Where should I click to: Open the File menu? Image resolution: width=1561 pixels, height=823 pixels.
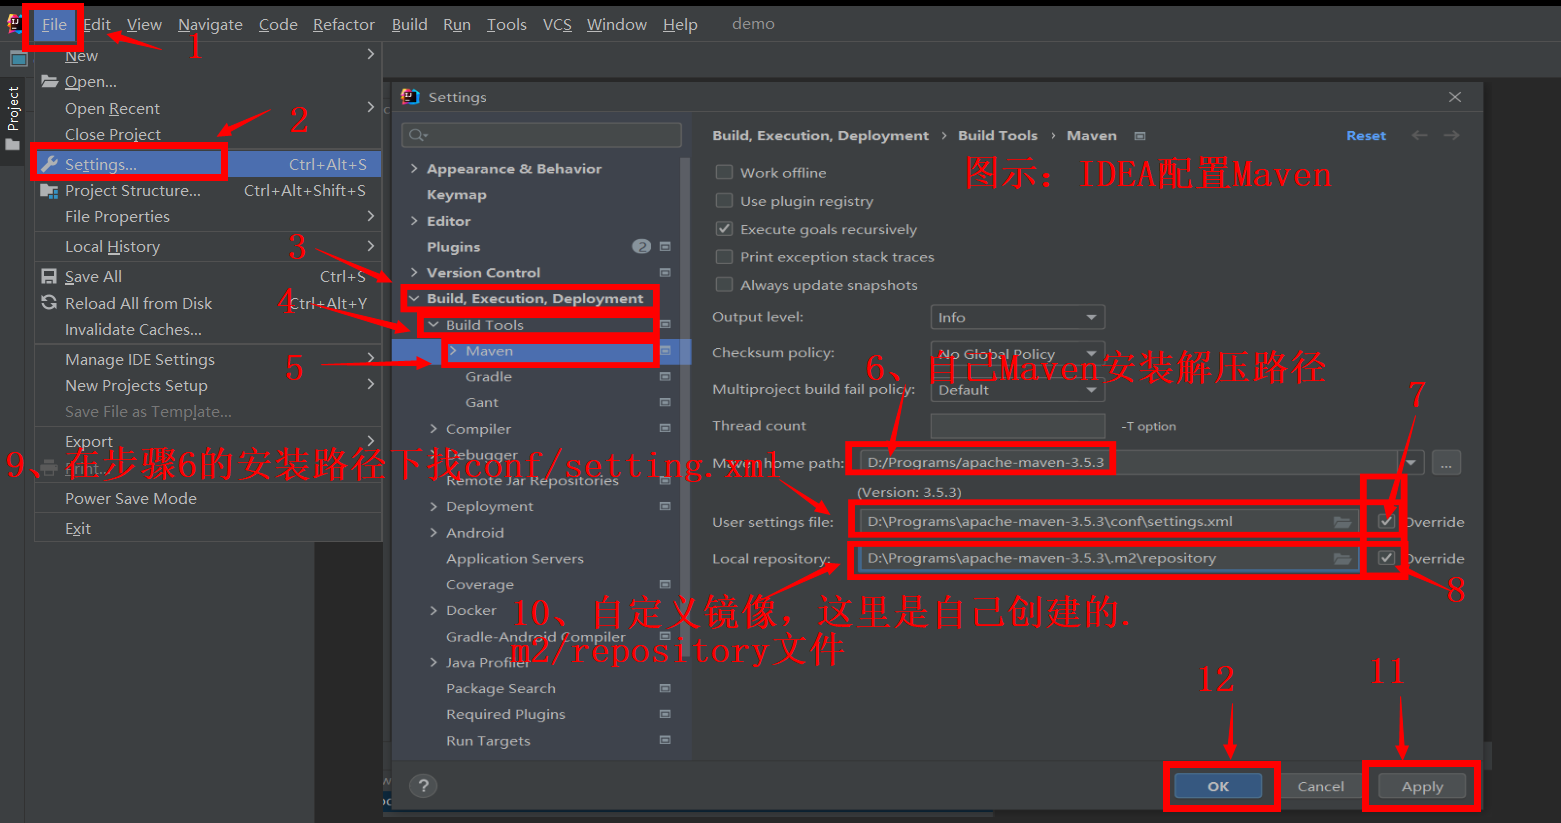tap(54, 25)
